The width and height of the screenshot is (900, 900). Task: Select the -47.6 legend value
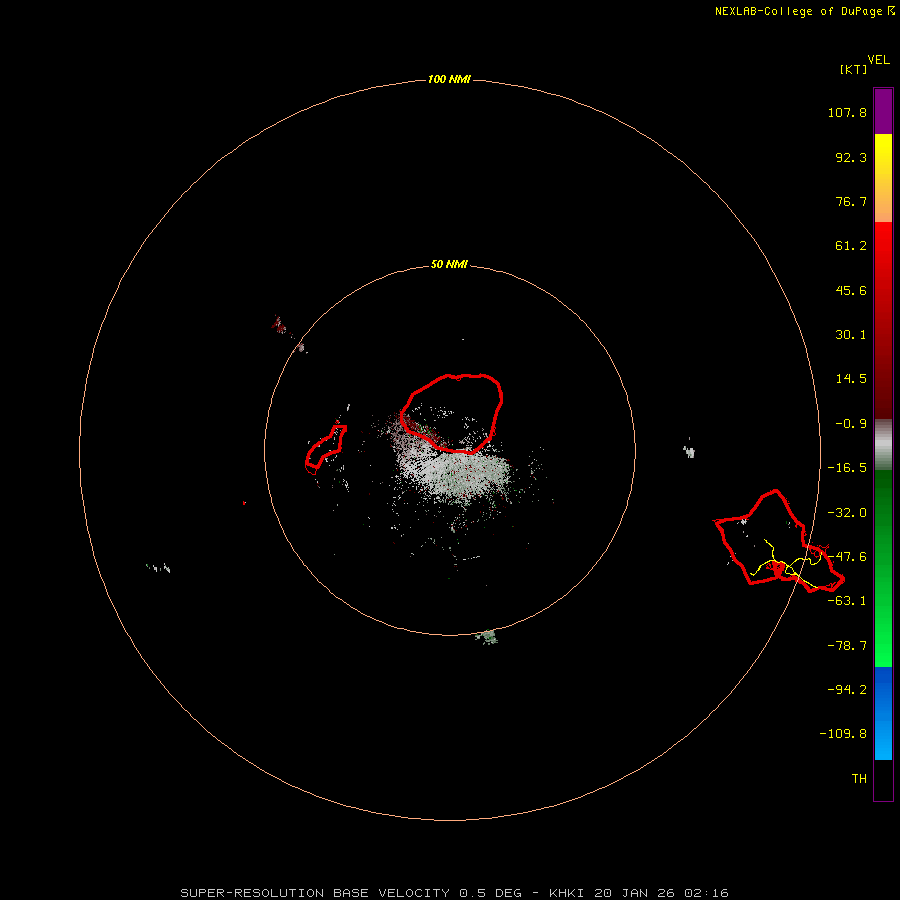point(847,557)
